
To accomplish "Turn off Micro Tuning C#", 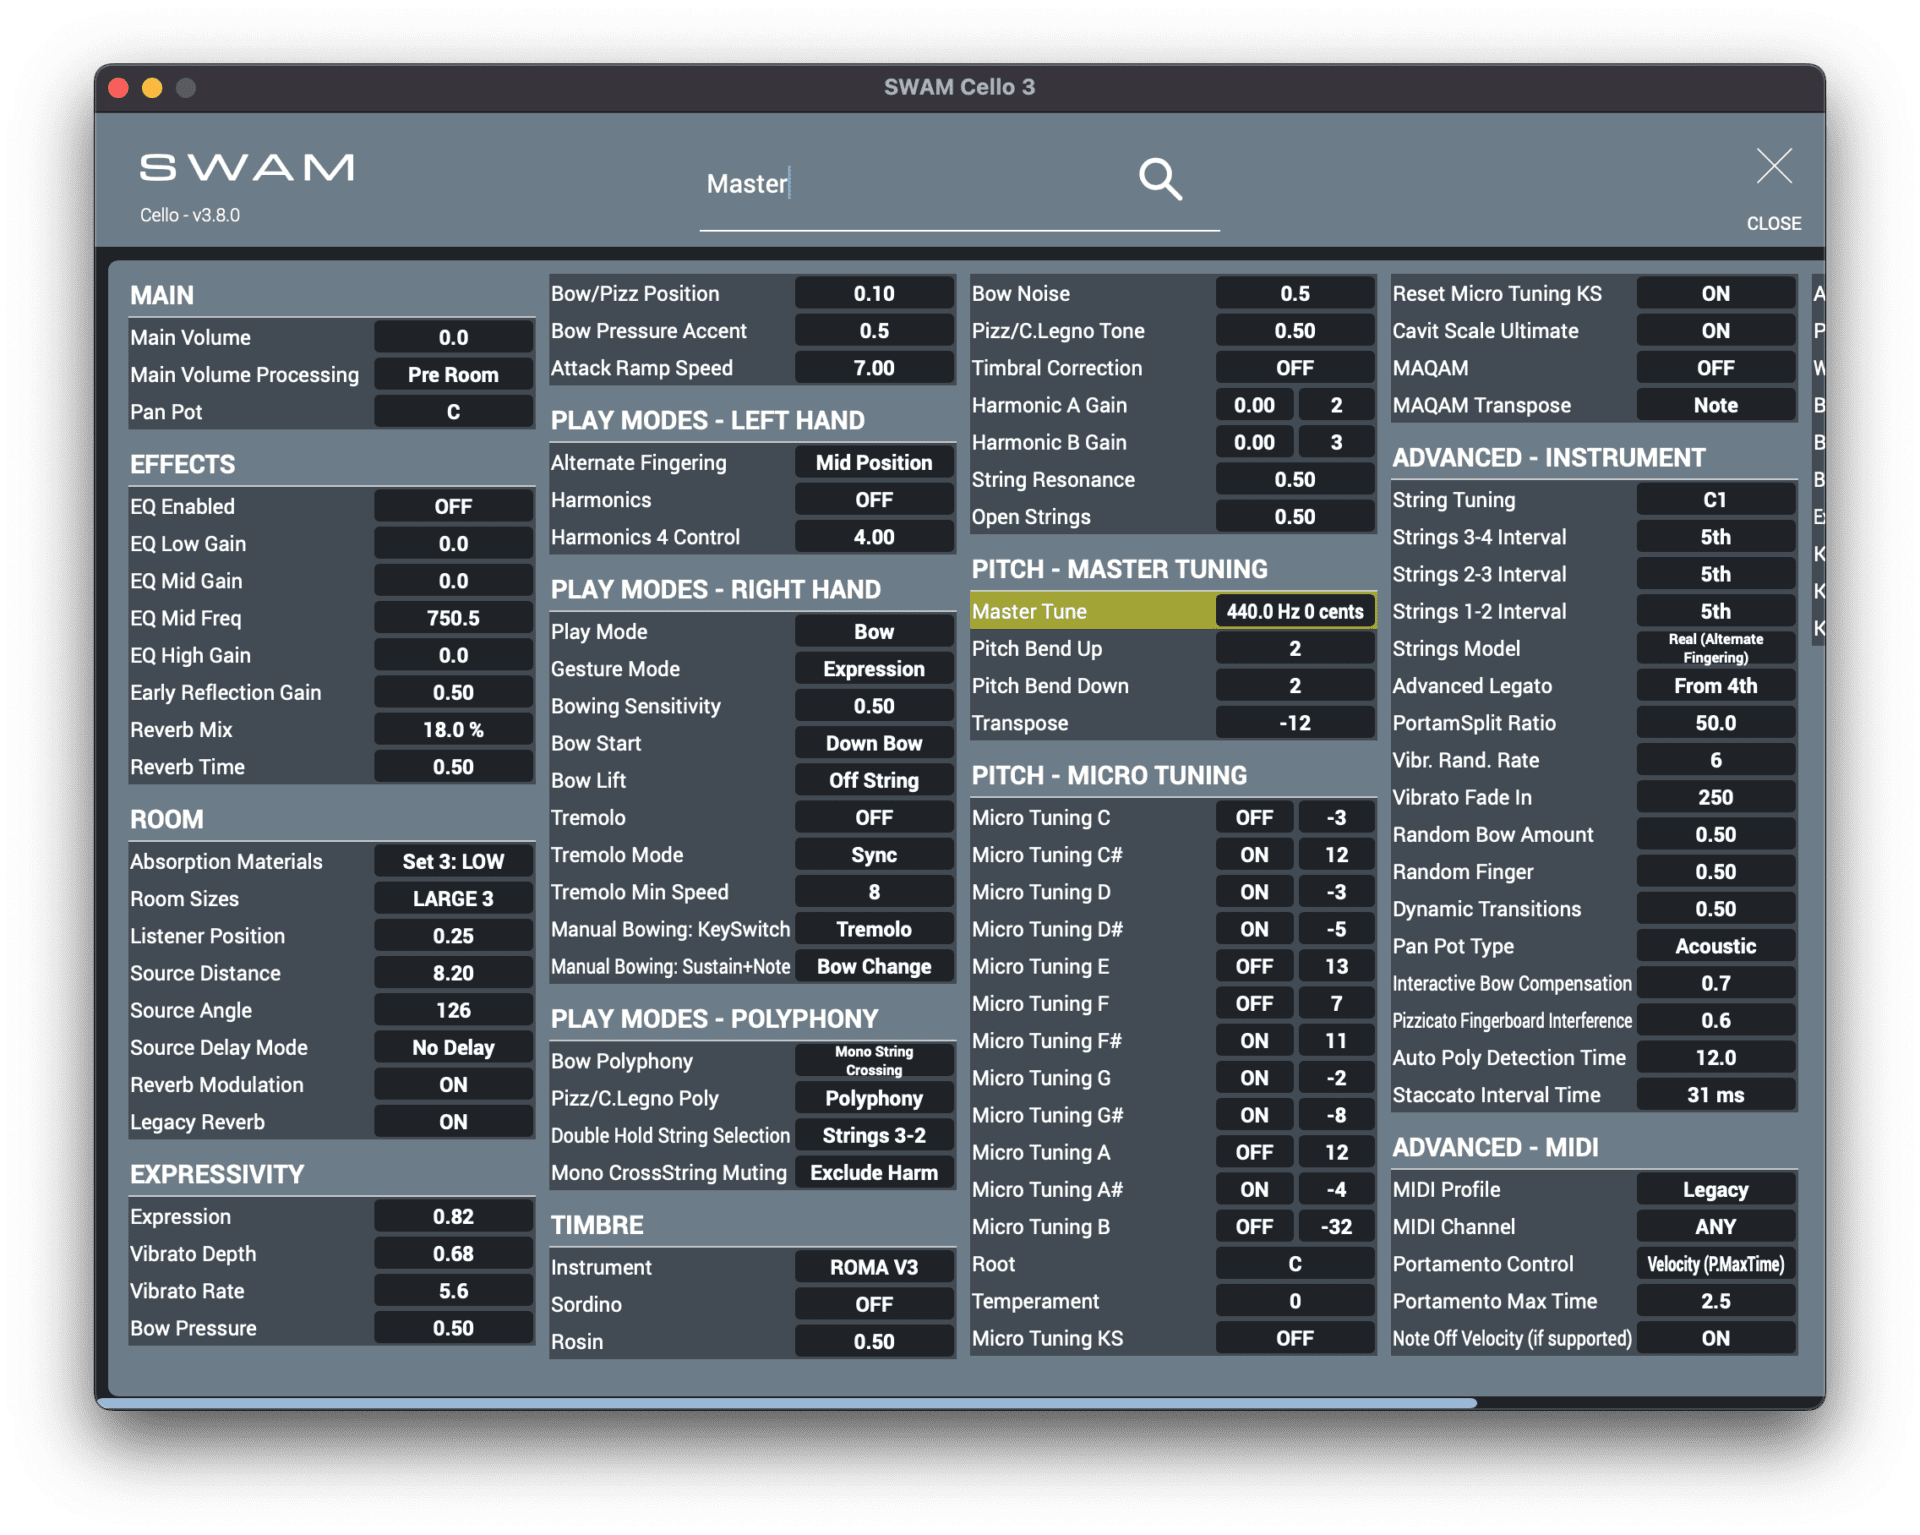I will pos(1254,854).
